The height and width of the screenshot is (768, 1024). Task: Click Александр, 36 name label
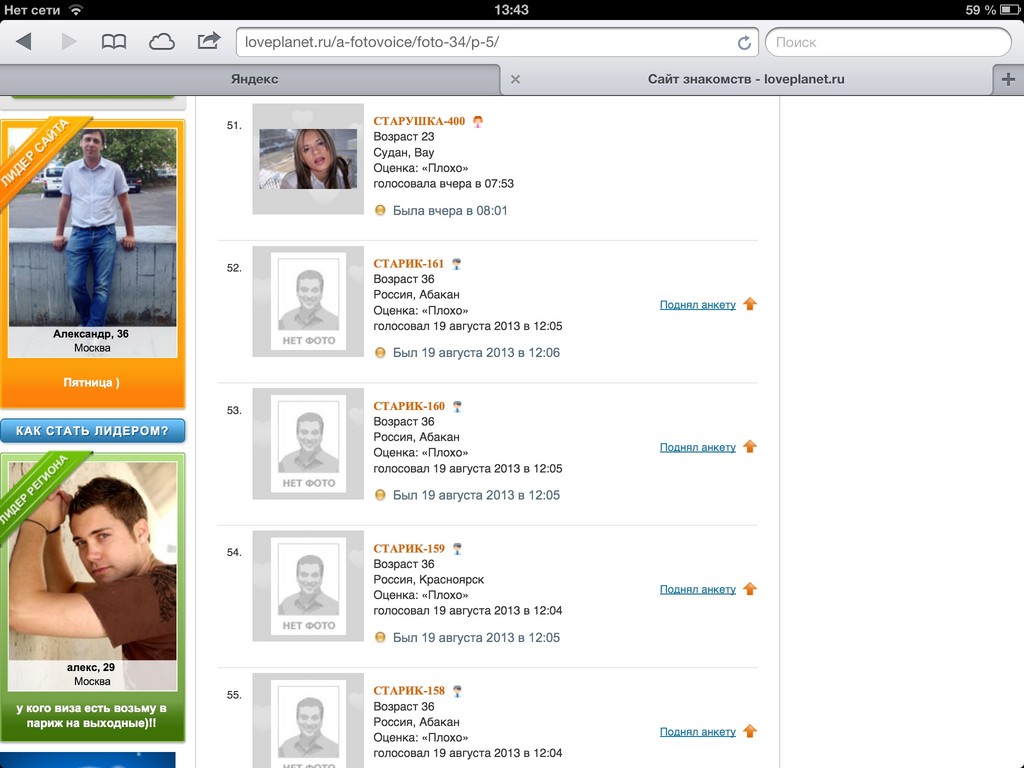point(91,334)
